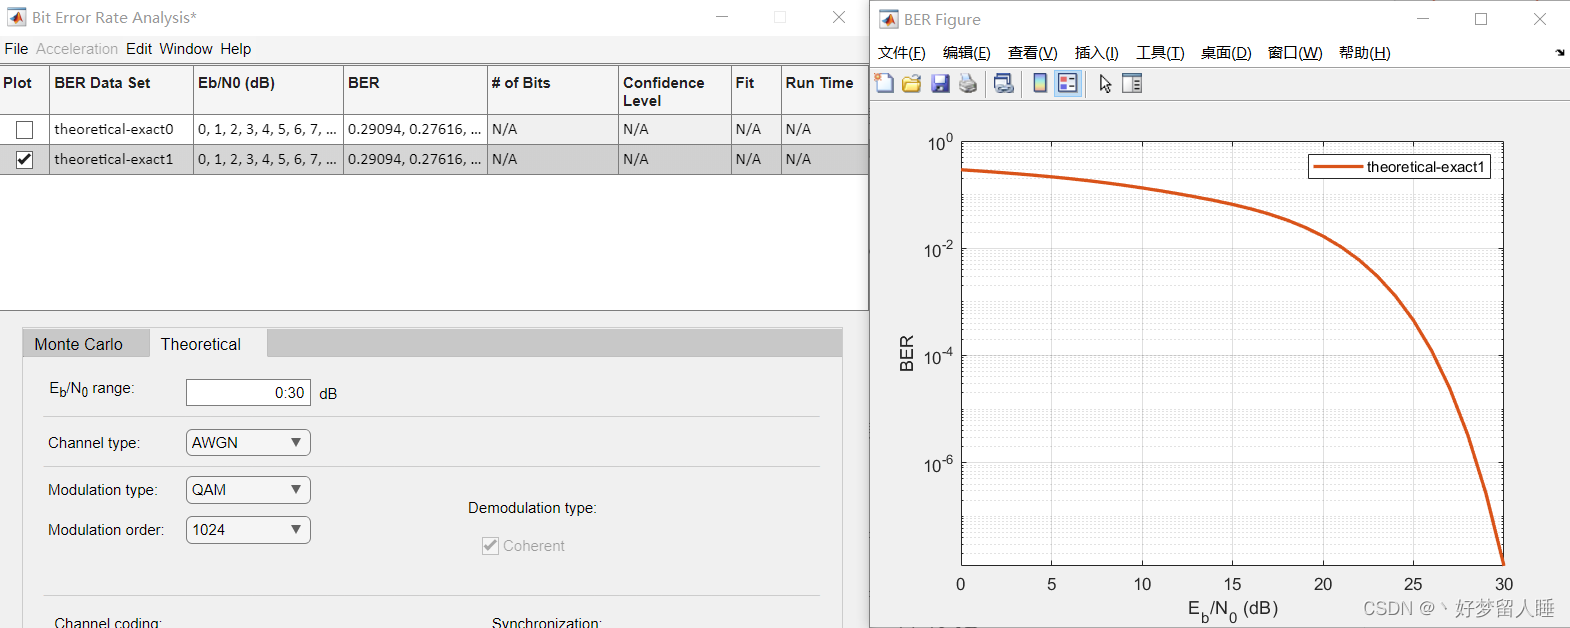Click the # of Bits column header

(x=552, y=89)
